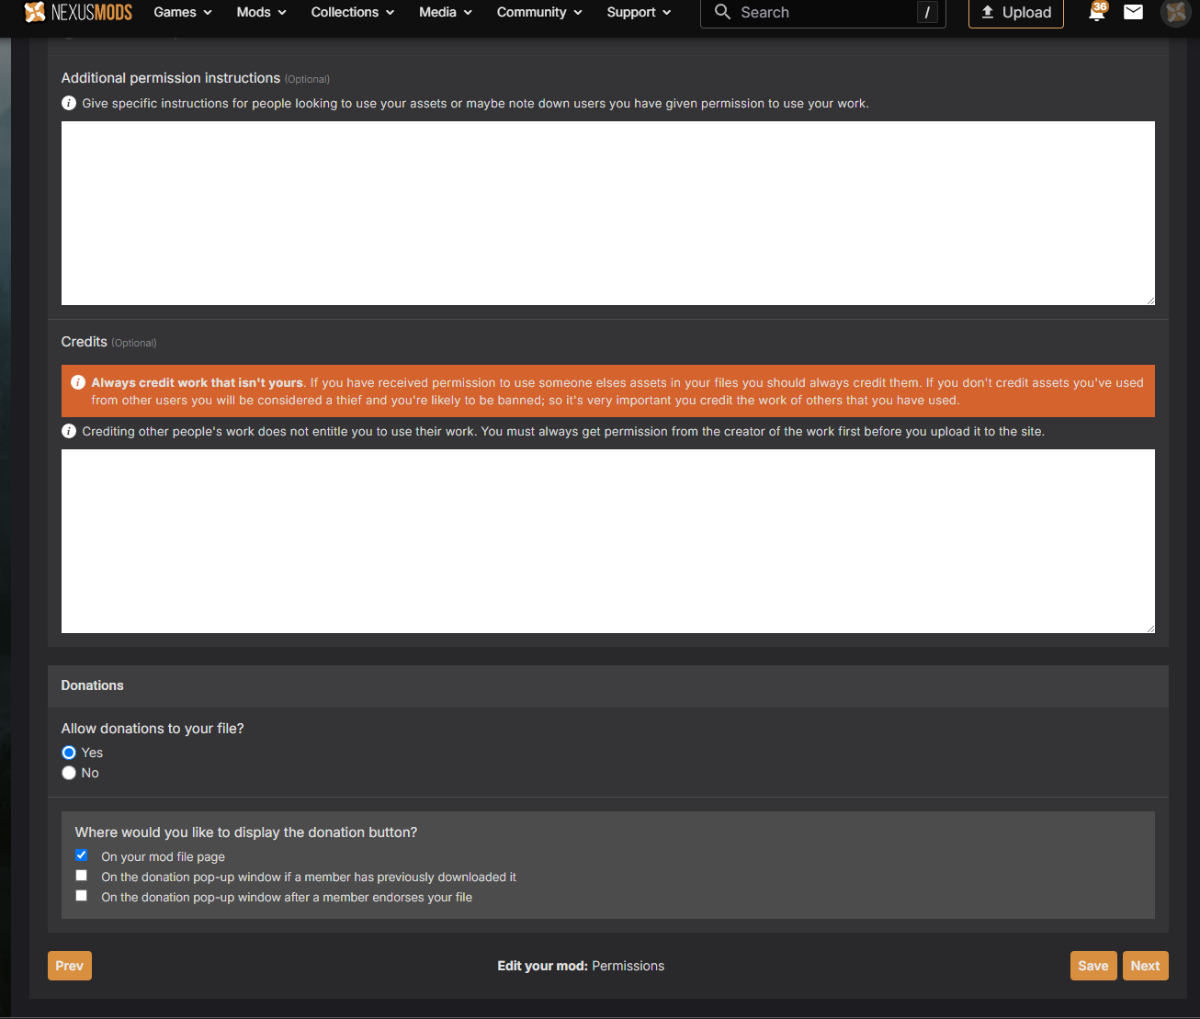Click into Additional permission instructions textarea

coord(608,213)
